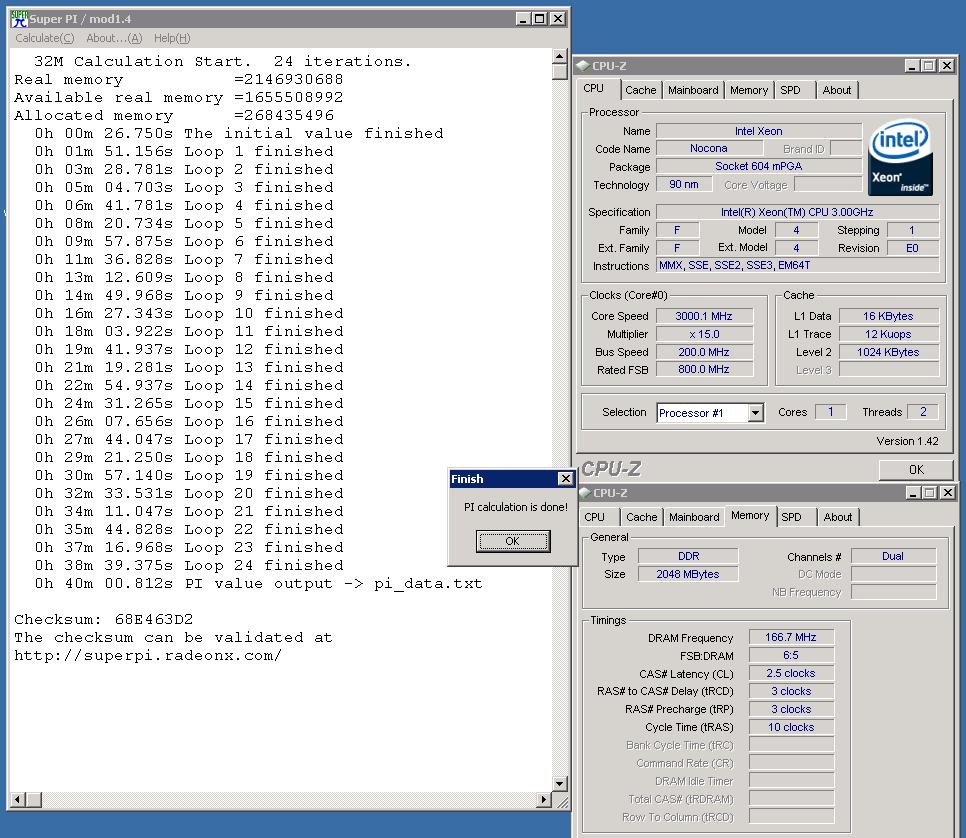Expand the Processor #1 selection dropdown

[x=756, y=413]
